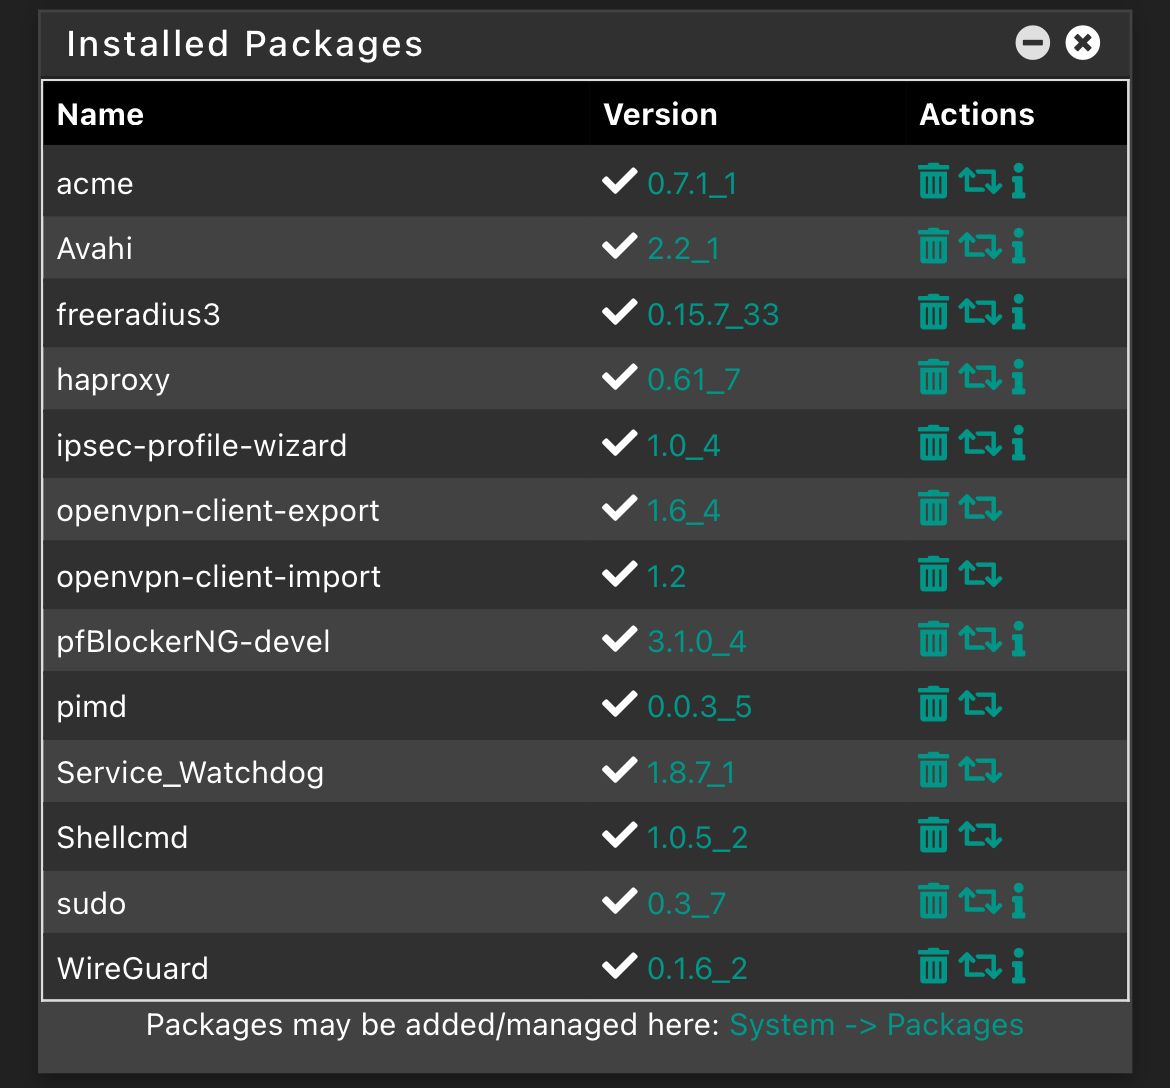Reinstall the Shellcmd package

(980, 835)
